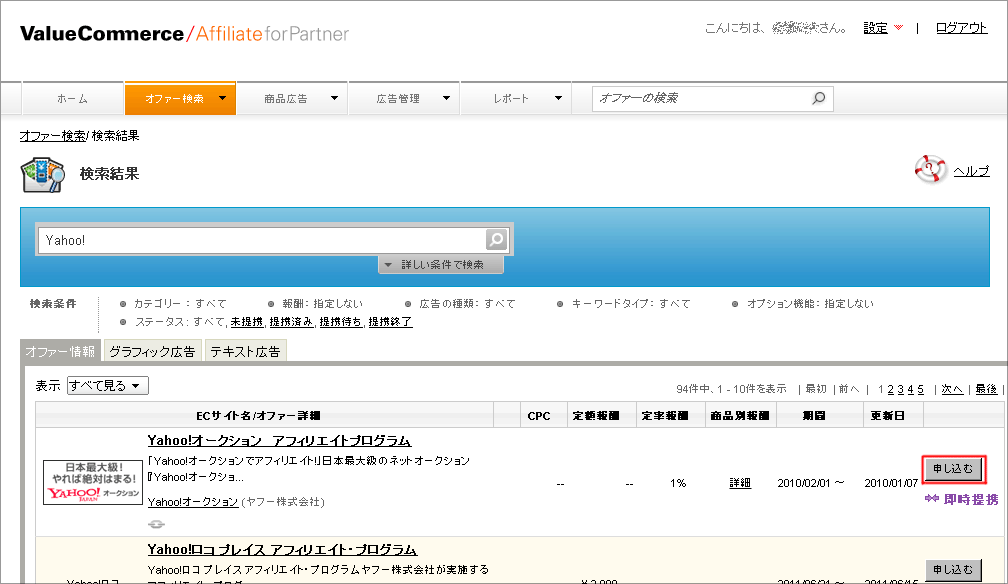Click the オファー検索 breadcrumb link
Screen dimensions: 1008x584
pyautogui.click(x=52, y=136)
